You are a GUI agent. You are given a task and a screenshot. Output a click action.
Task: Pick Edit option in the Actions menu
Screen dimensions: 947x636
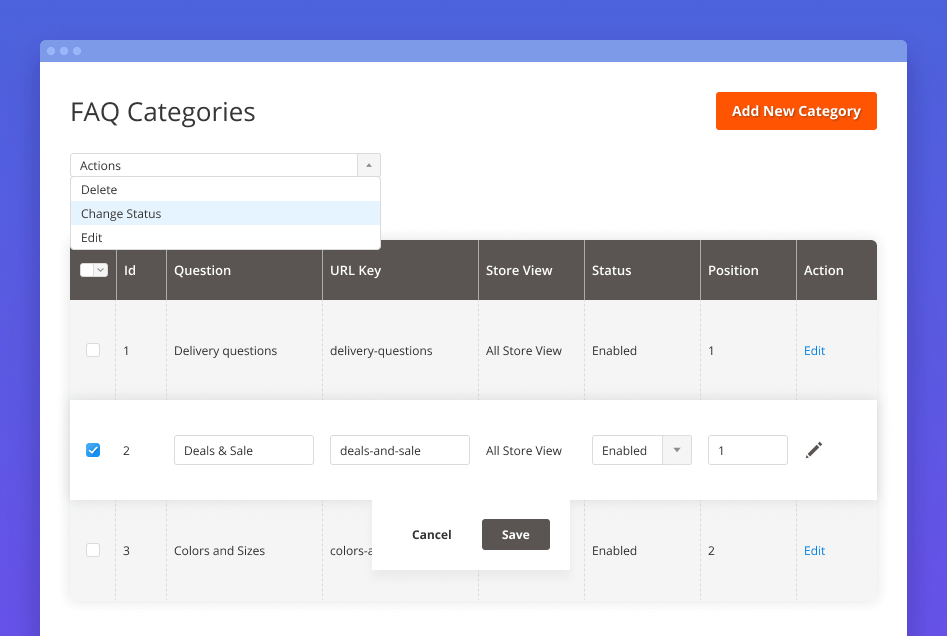(x=92, y=238)
